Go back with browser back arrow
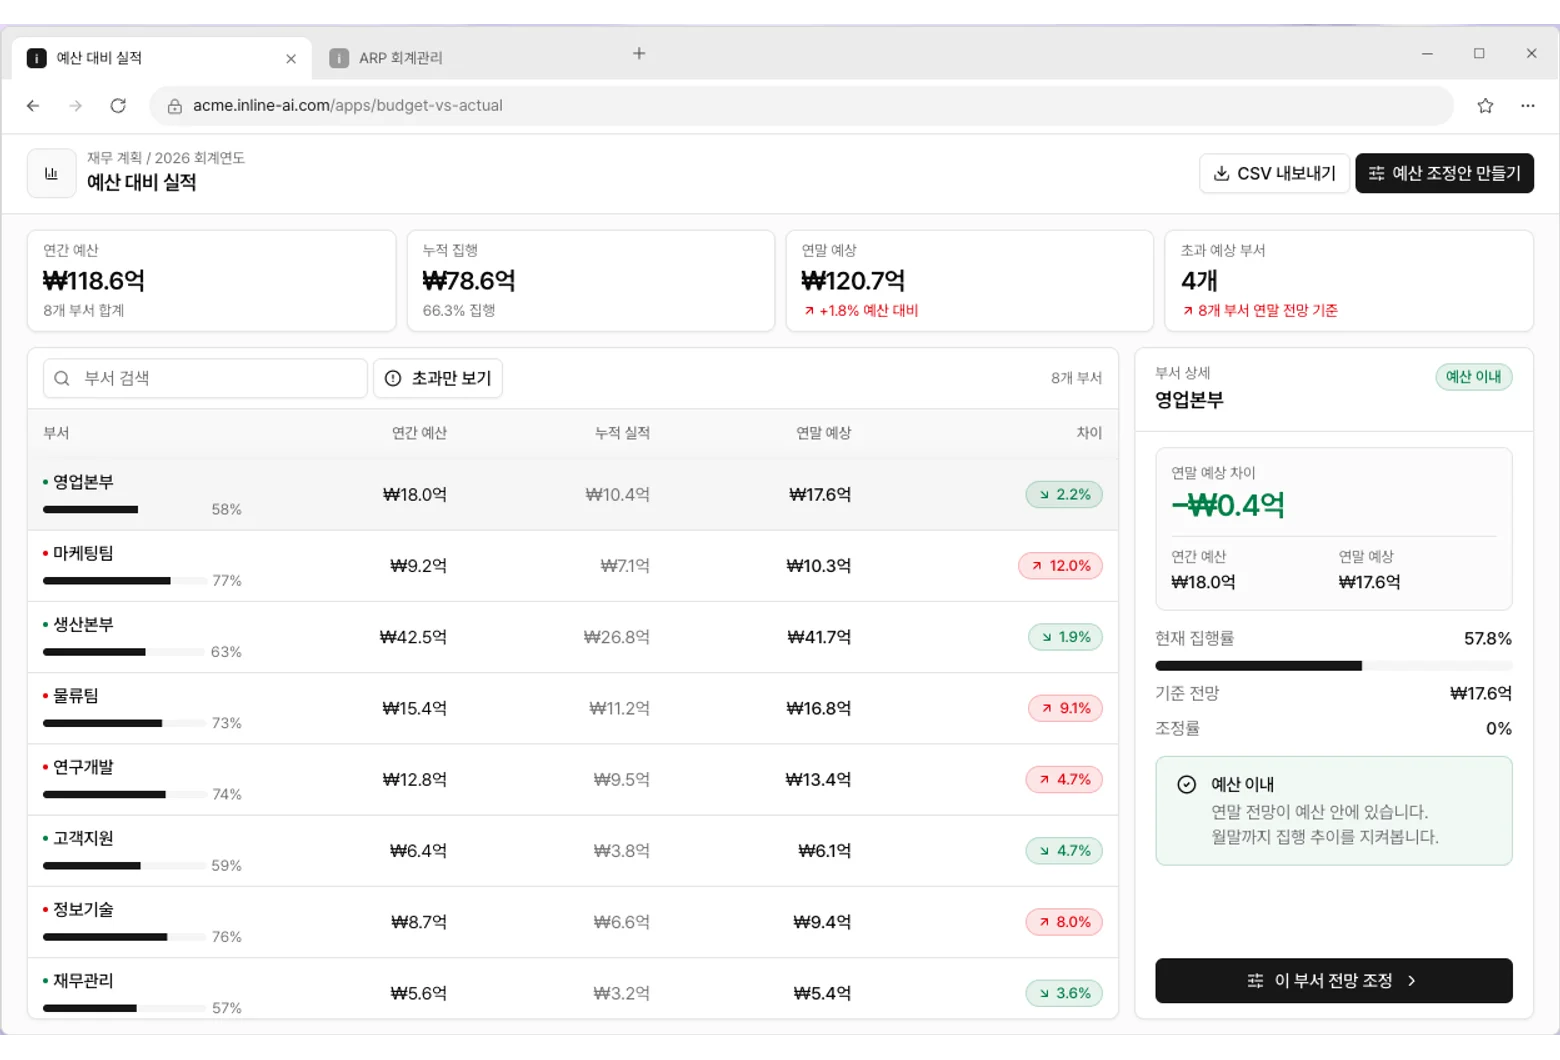The height and width of the screenshot is (1060, 1560). [33, 105]
